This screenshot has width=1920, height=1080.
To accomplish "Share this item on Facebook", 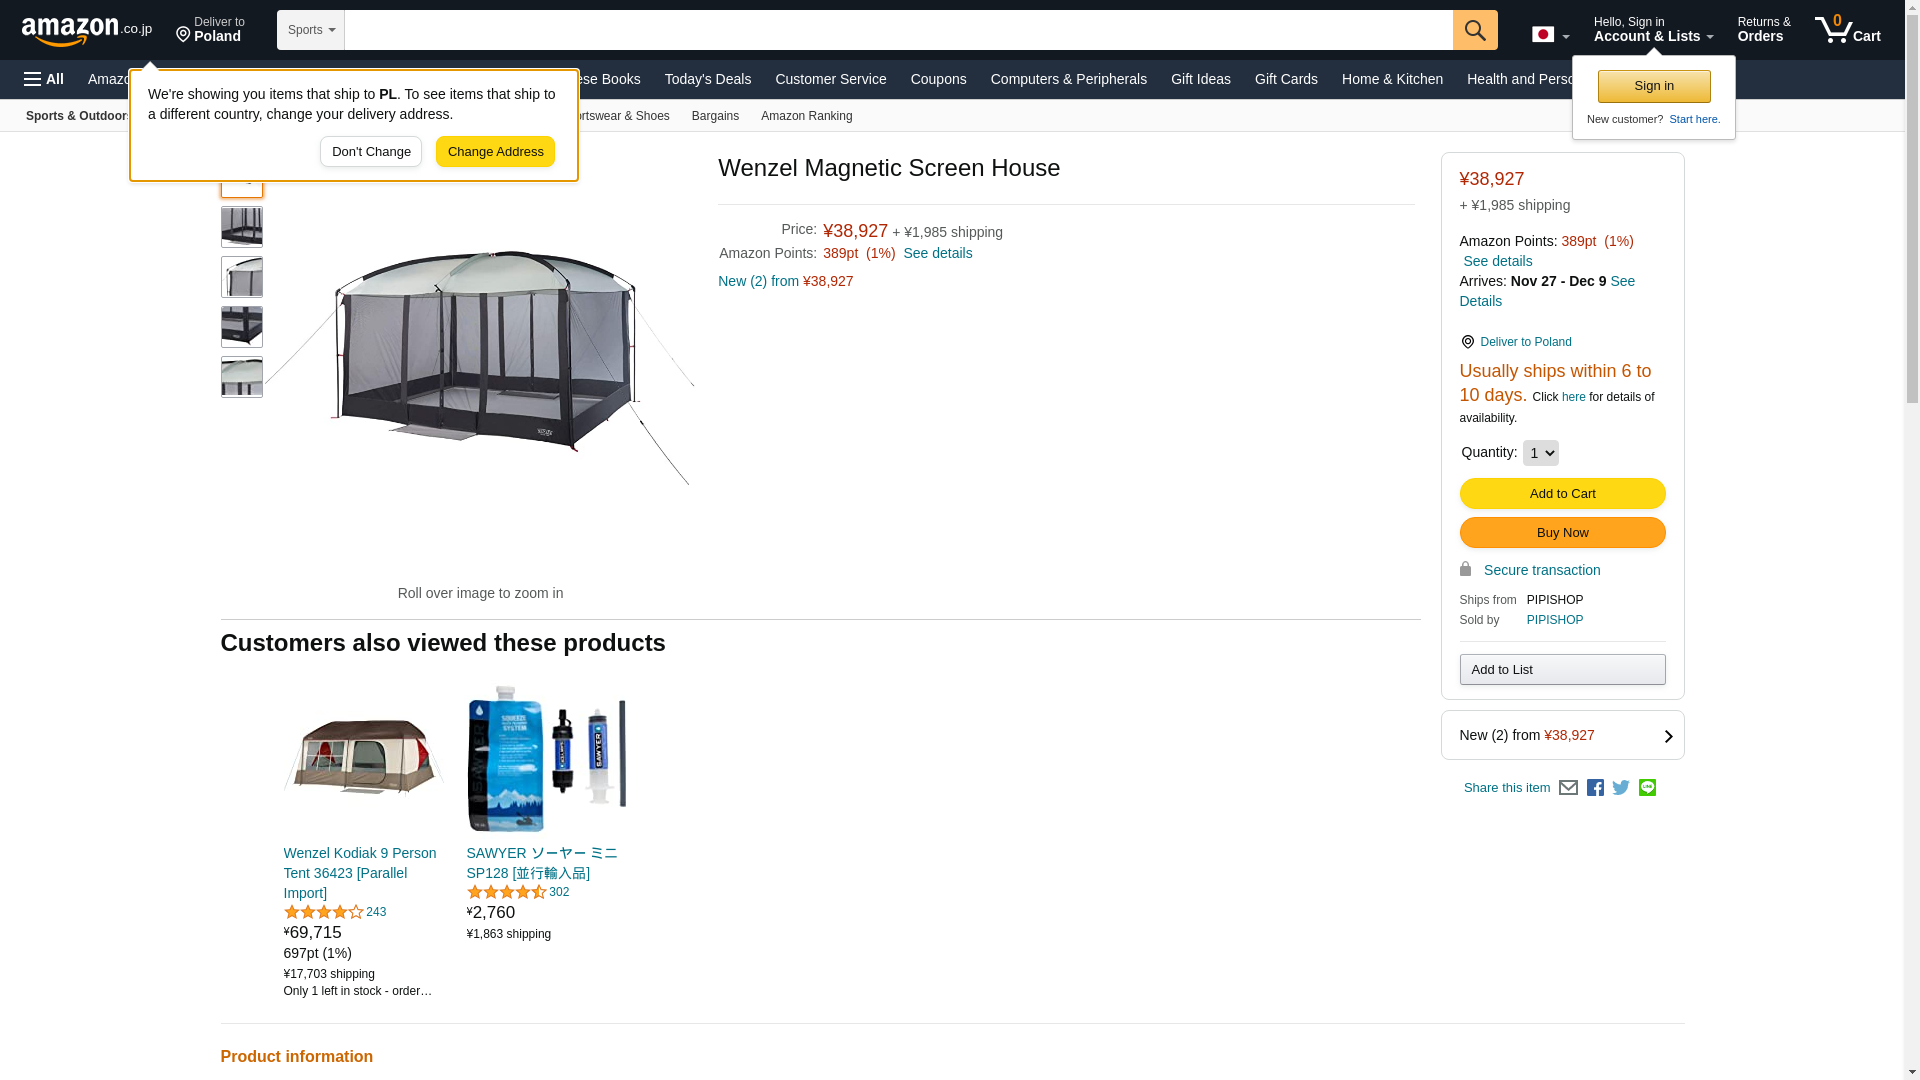I will (x=1595, y=788).
